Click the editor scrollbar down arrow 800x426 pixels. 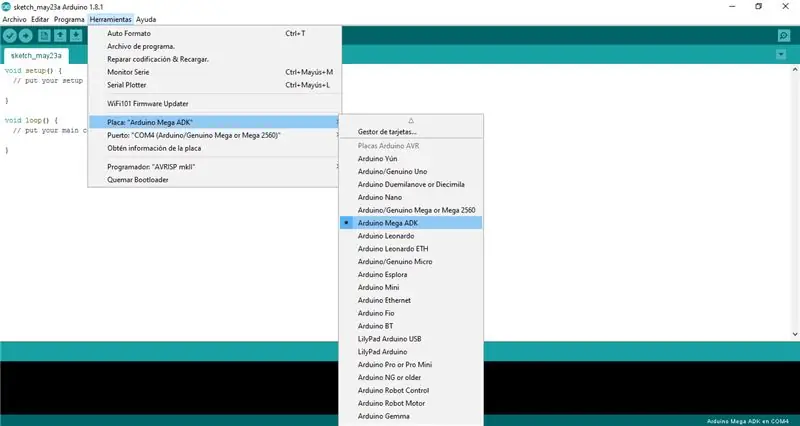coord(795,334)
